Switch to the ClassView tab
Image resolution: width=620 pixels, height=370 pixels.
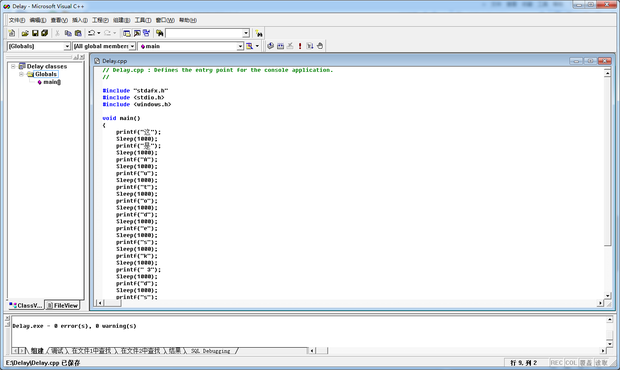[26, 306]
